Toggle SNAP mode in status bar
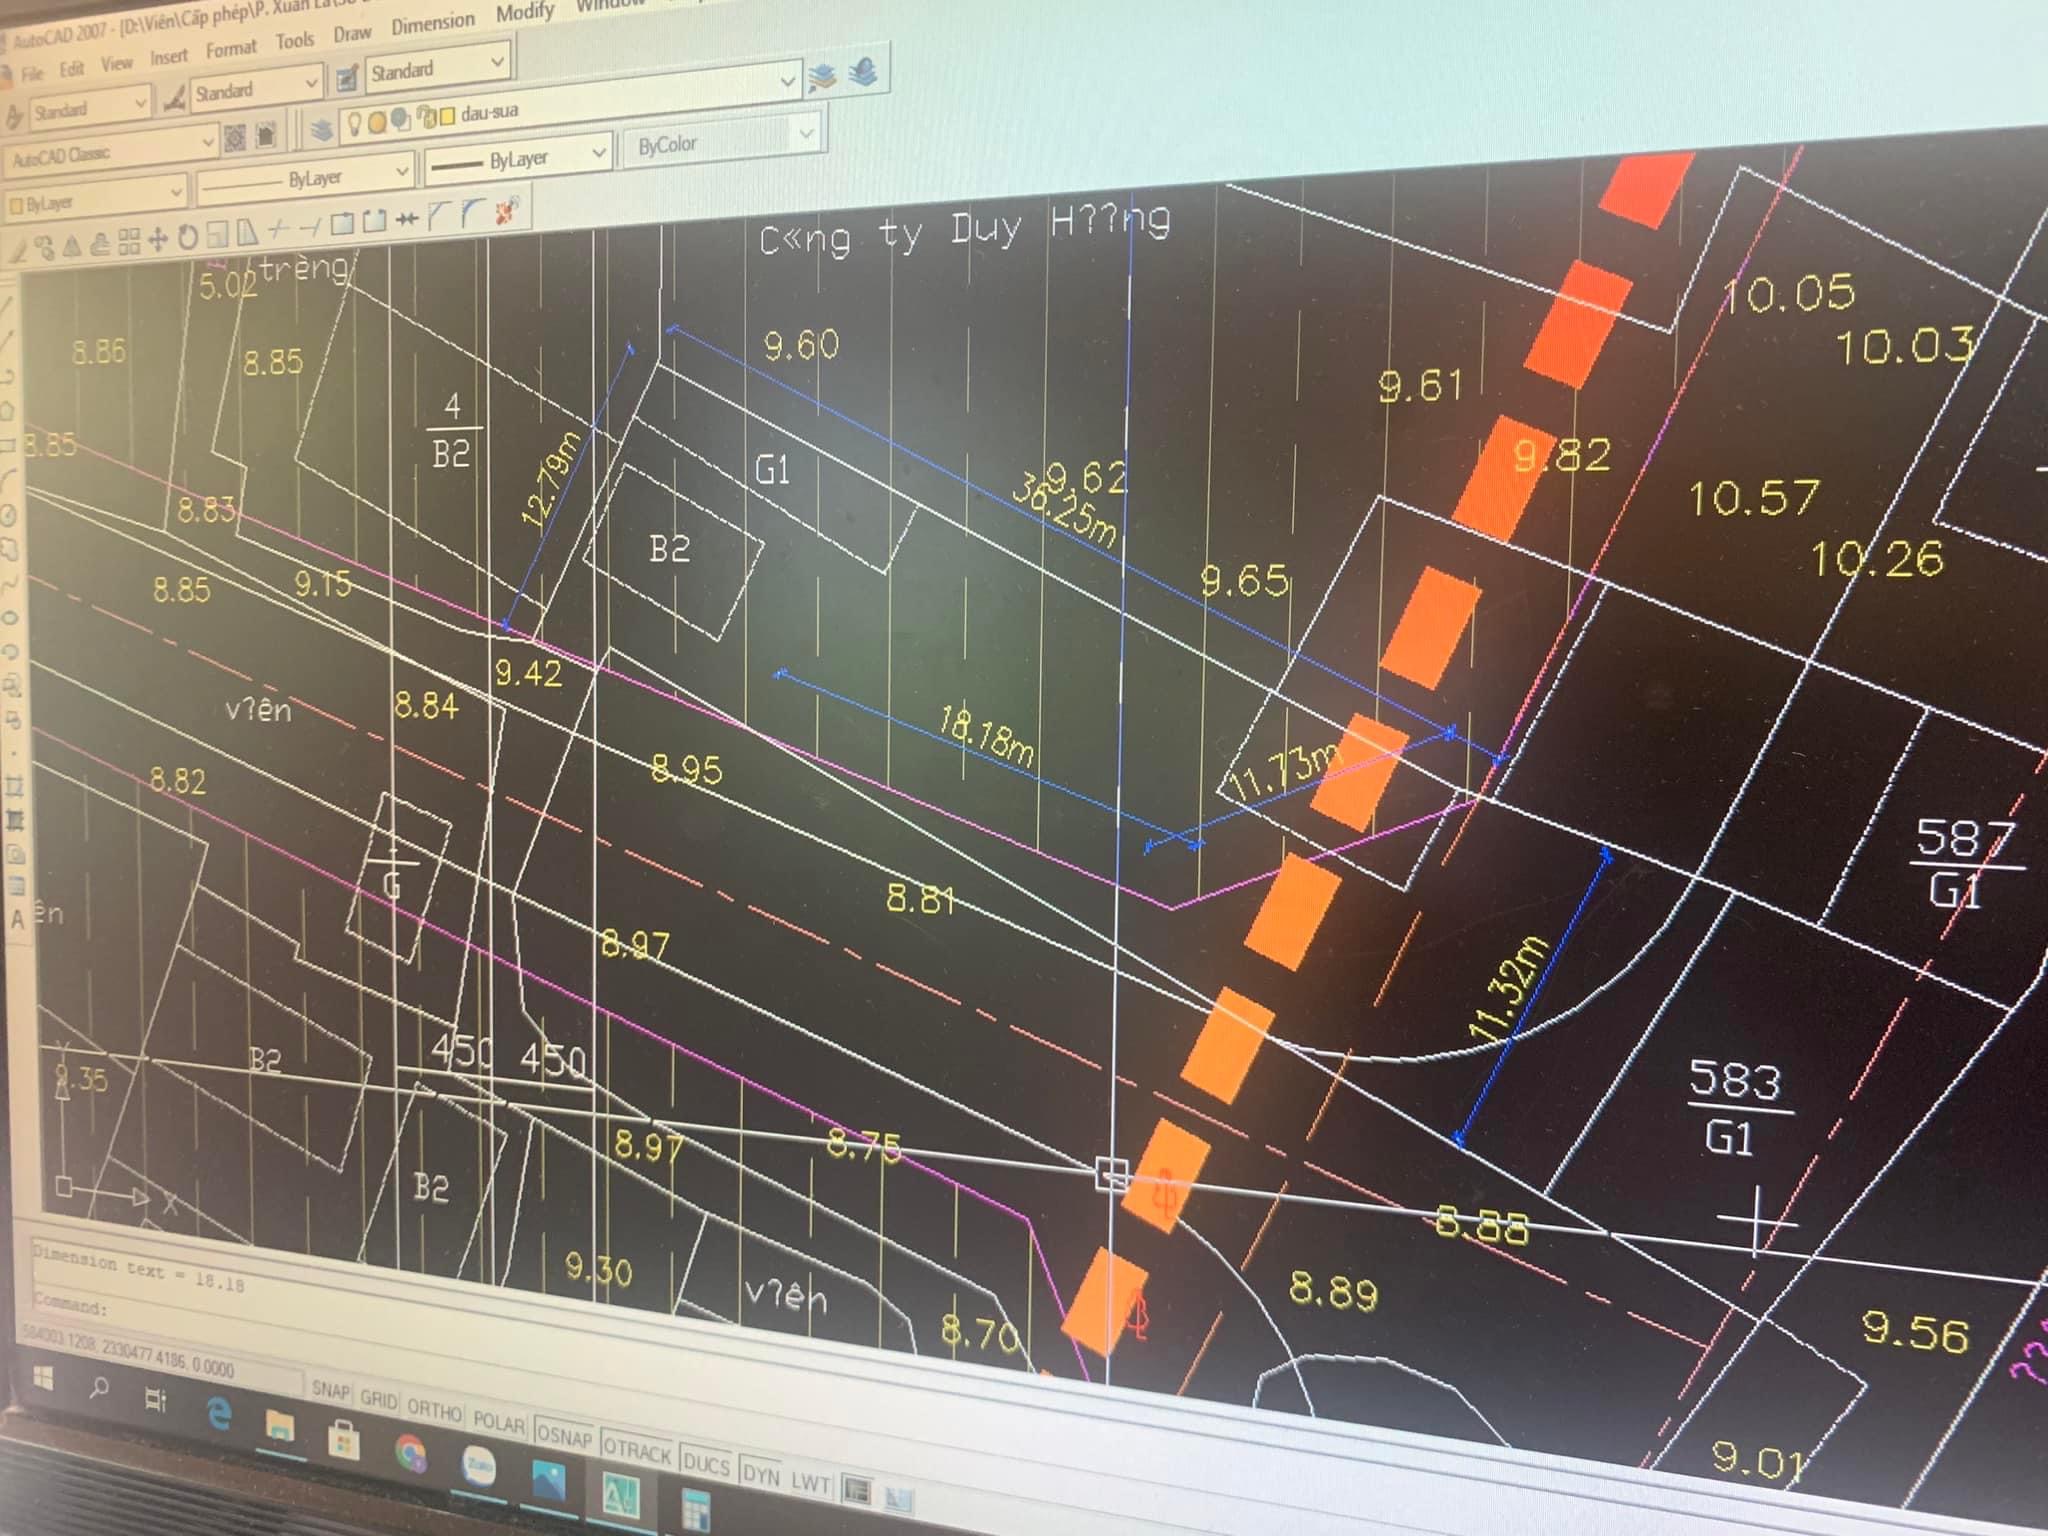This screenshot has width=2048, height=1536. point(330,1390)
